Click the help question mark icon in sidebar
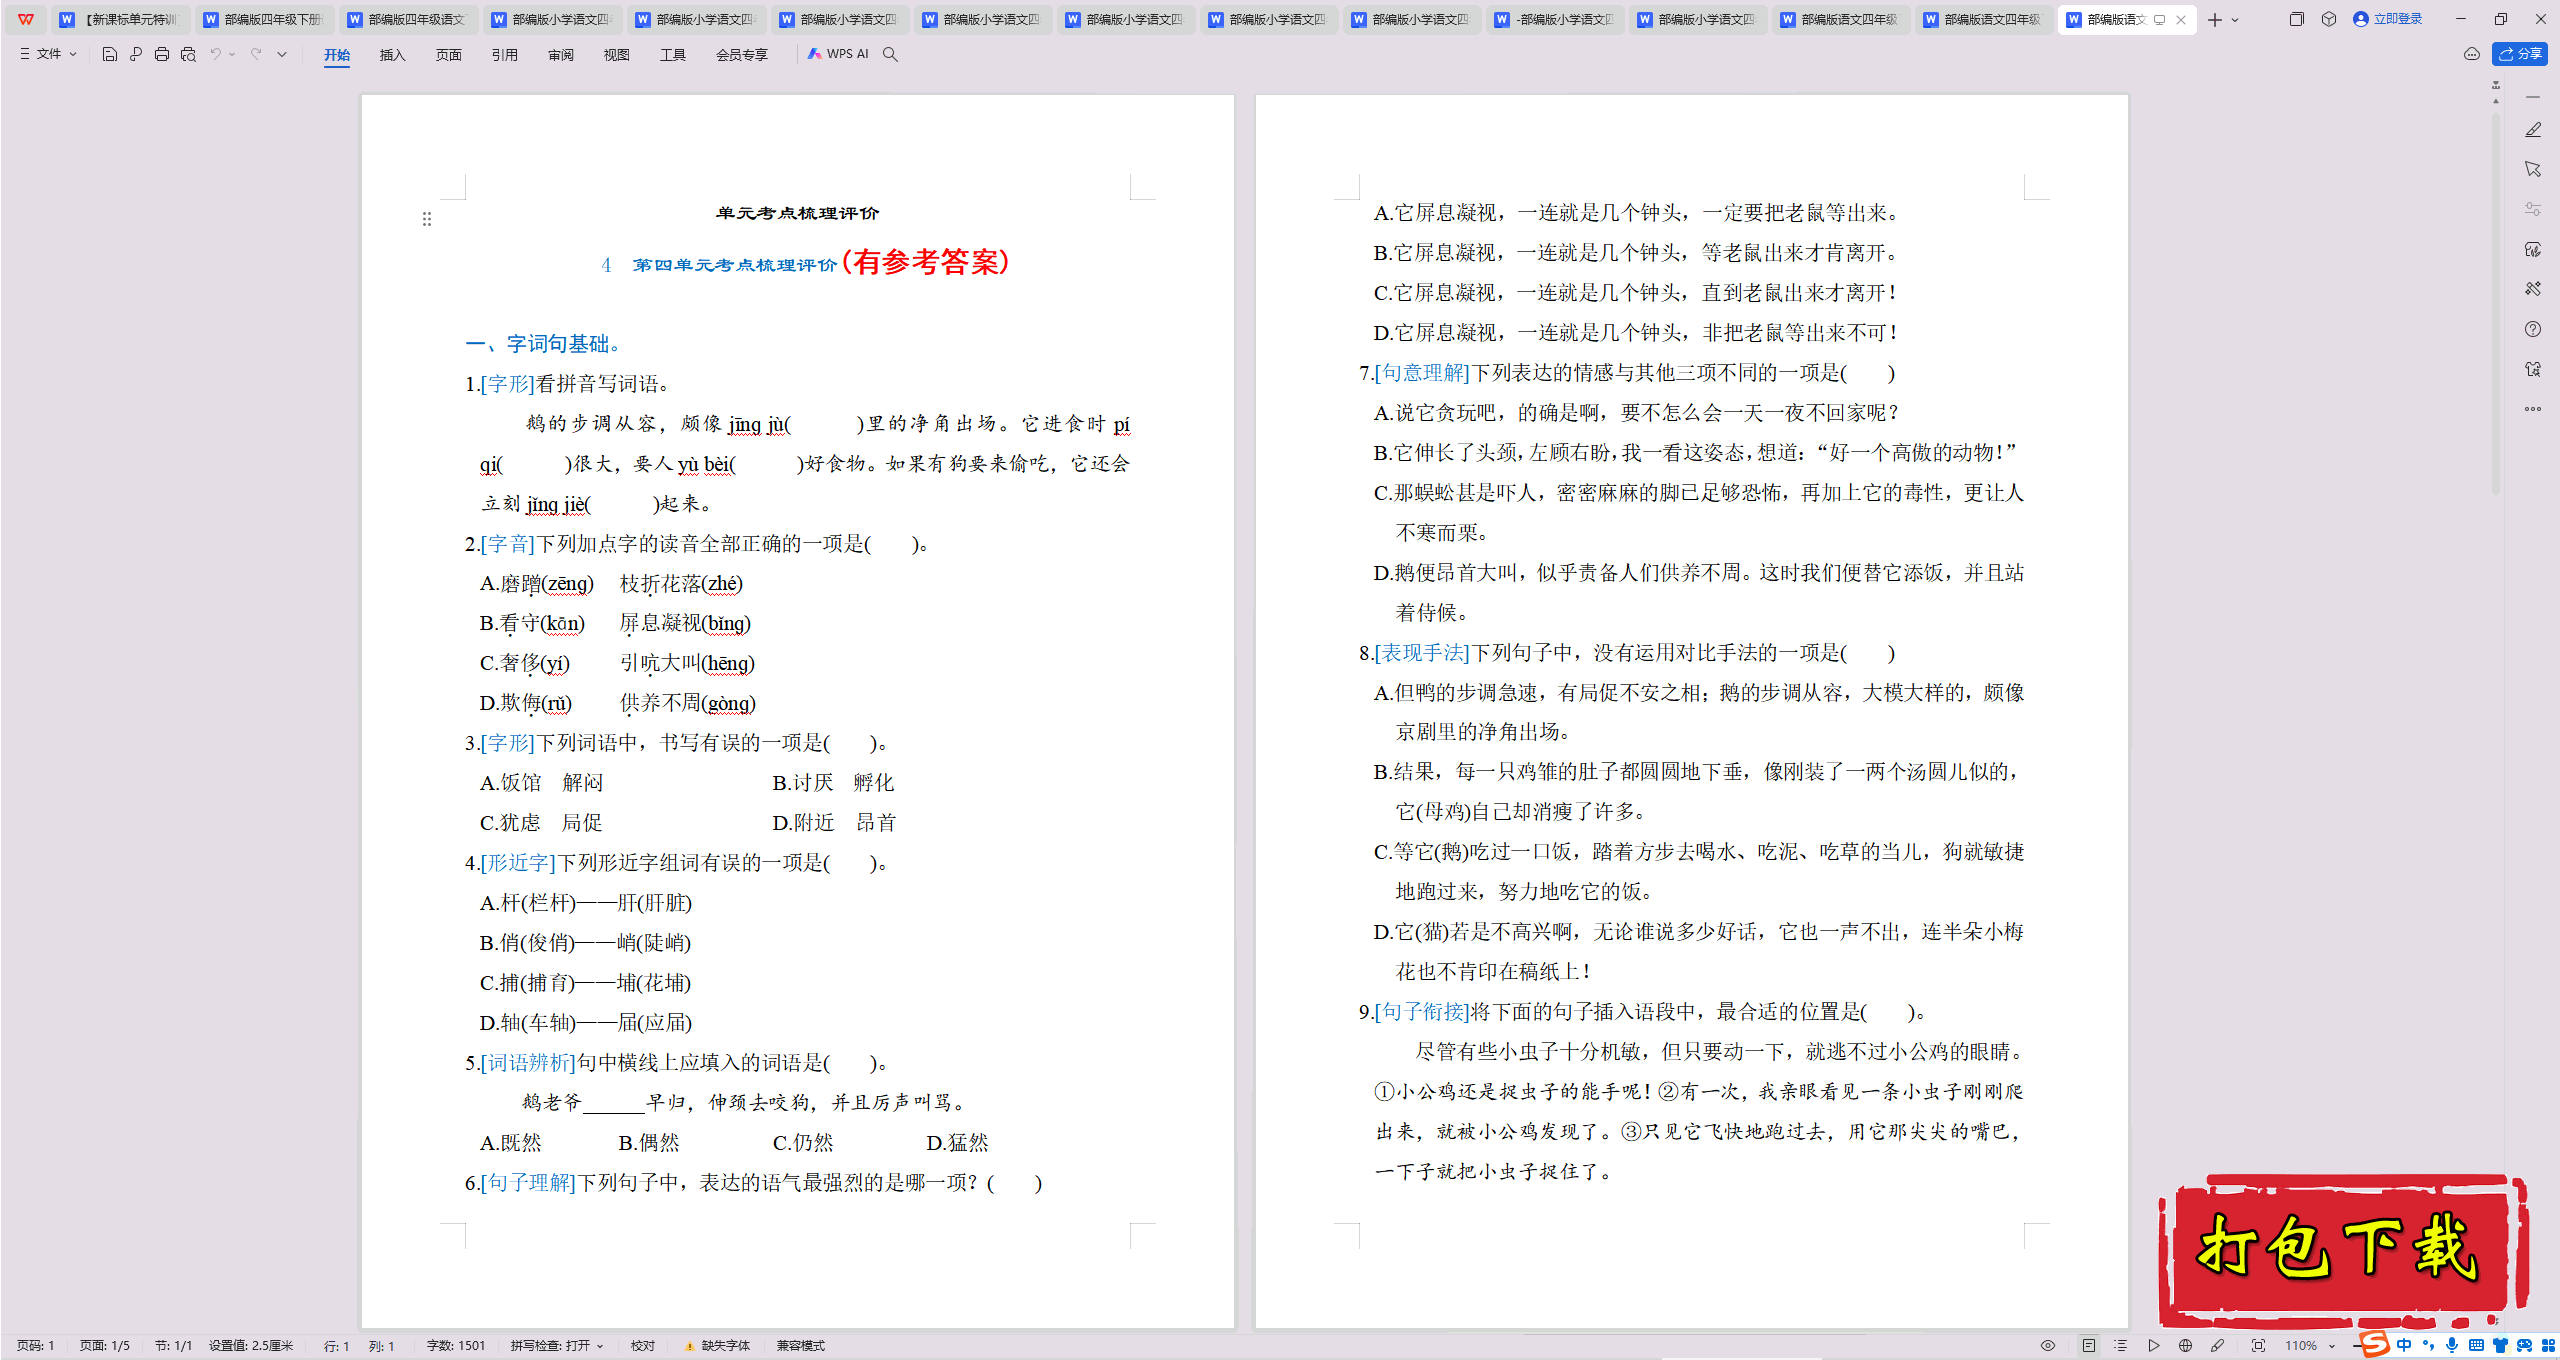The image size is (2560, 1360). click(2533, 329)
